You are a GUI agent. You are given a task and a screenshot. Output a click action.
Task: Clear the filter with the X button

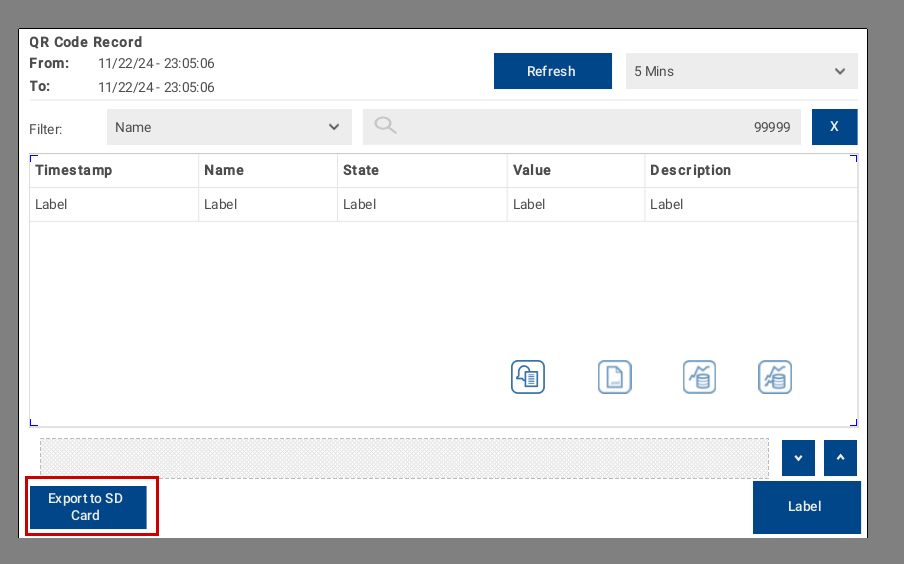834,127
